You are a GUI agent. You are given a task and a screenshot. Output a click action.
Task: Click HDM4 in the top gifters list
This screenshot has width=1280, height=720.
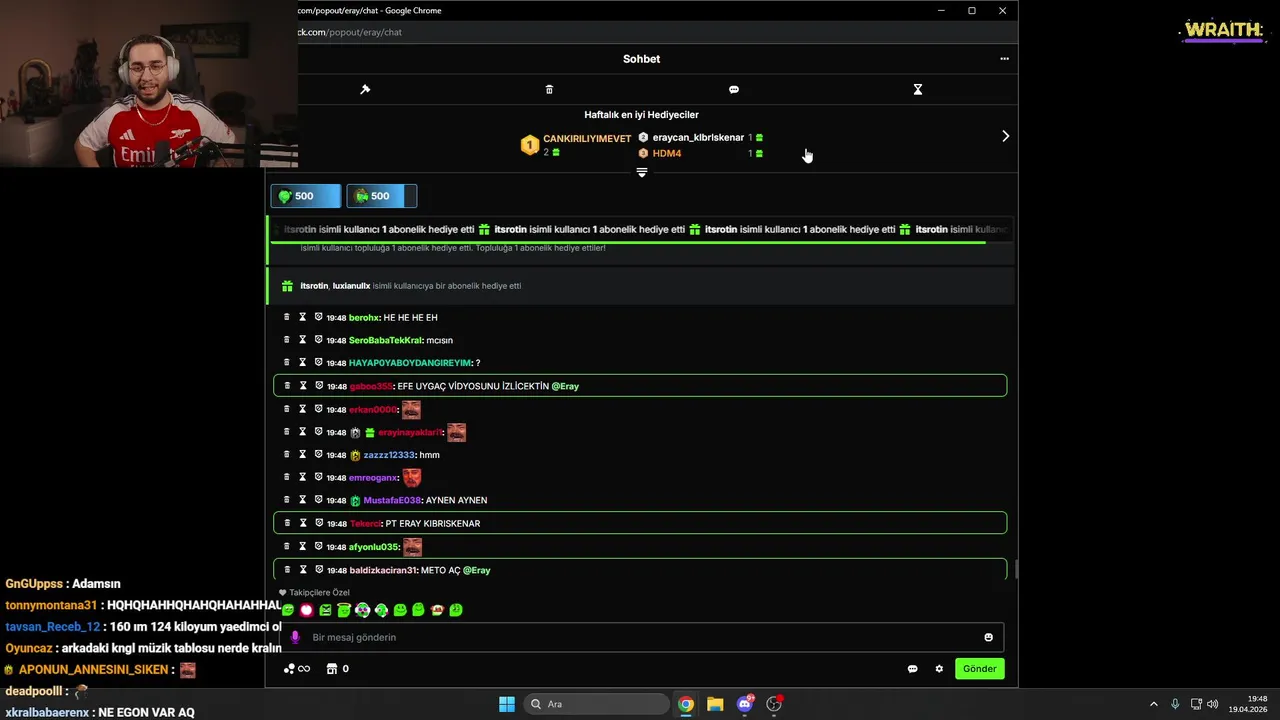coord(667,153)
